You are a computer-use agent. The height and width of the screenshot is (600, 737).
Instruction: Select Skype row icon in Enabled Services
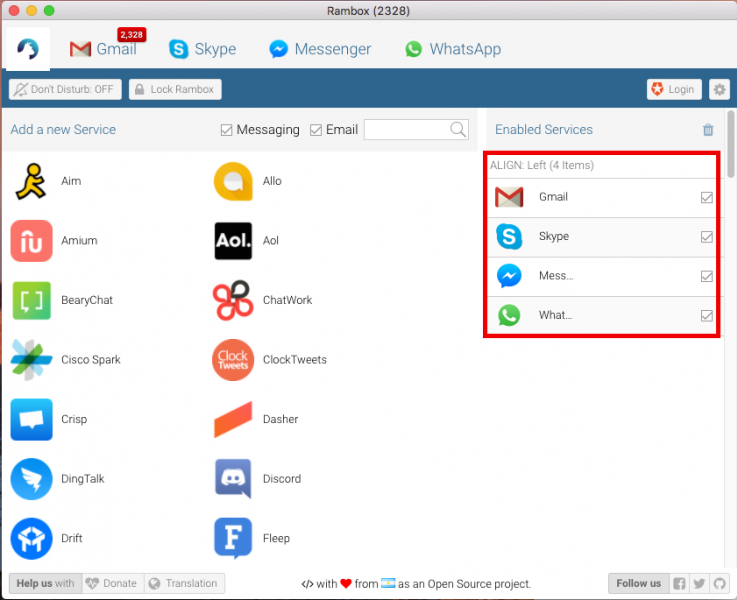[x=509, y=237]
